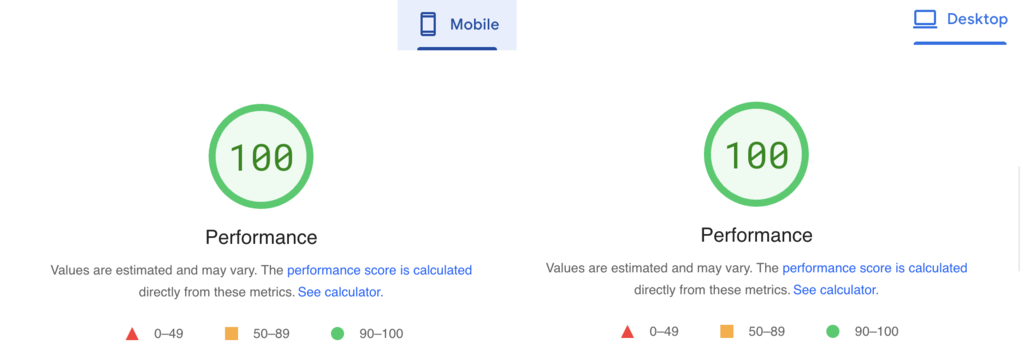Viewport: 1024px width, 362px height.
Task: Click the desktop 100 performance score gauge
Action: coord(756,155)
